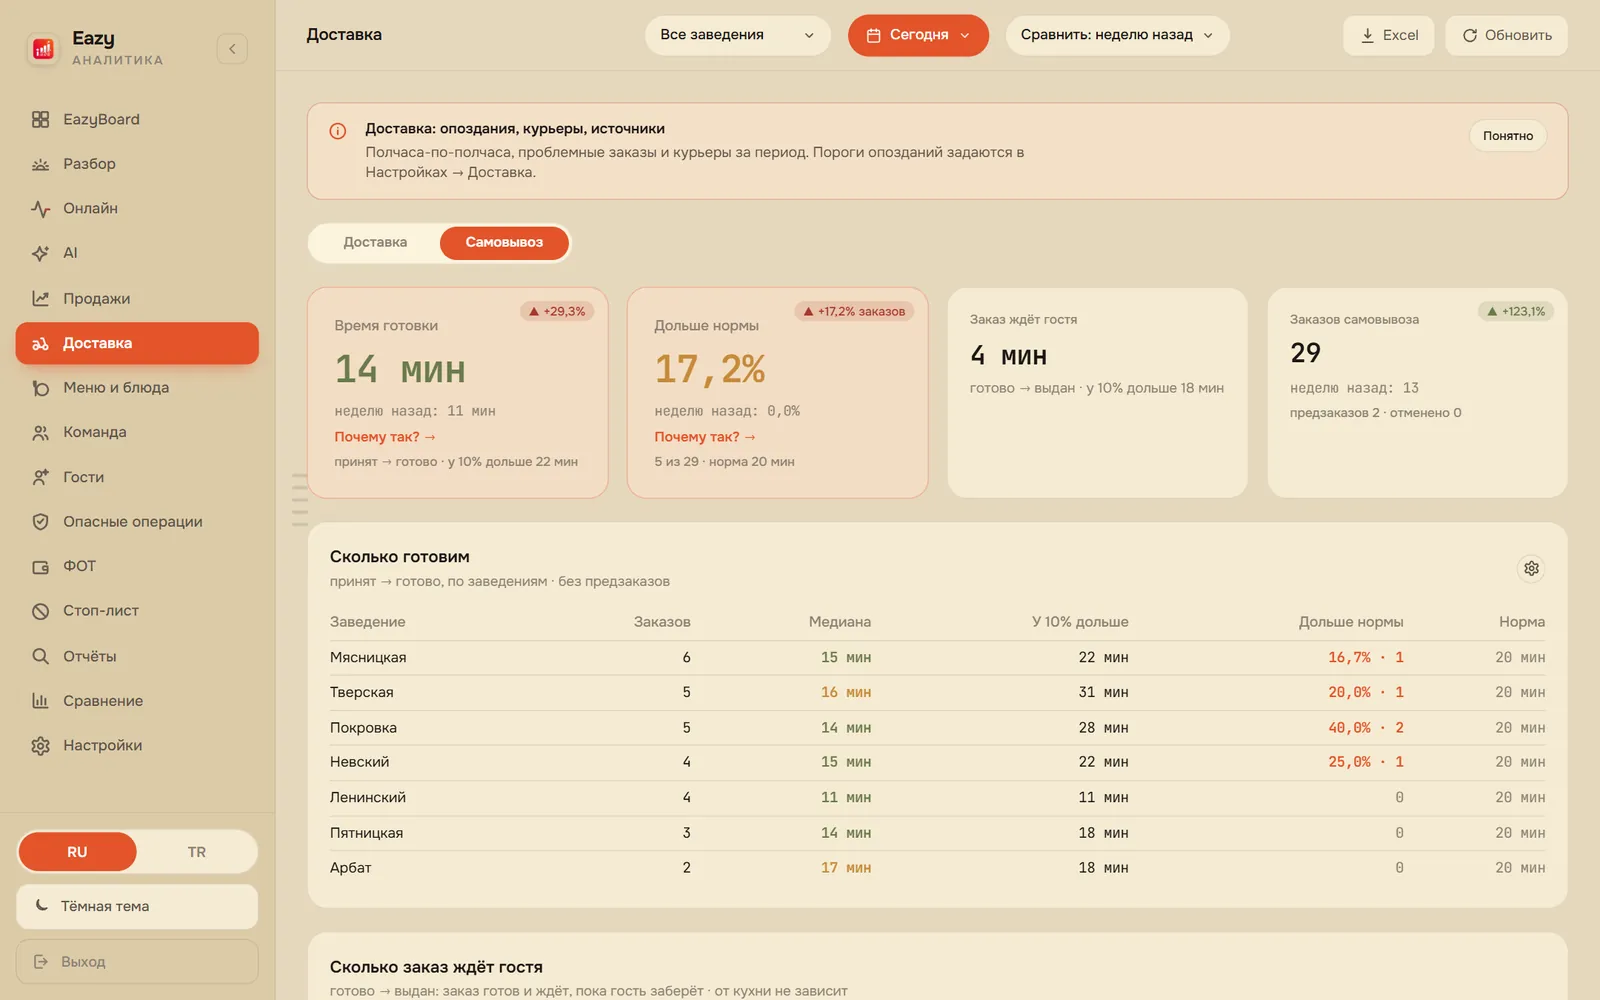This screenshot has height=1000, width=1600.
Task: Enable Тёмная тема
Action: pos(137,906)
